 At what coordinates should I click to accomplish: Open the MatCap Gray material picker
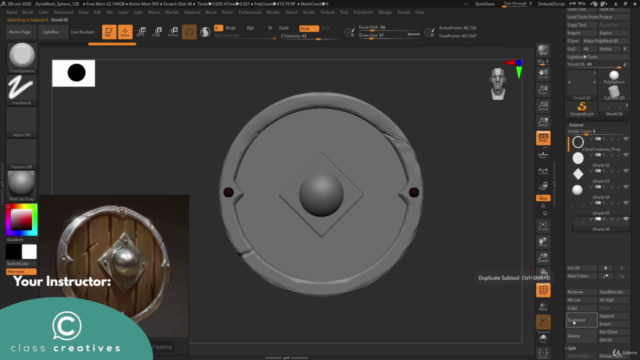point(22,186)
